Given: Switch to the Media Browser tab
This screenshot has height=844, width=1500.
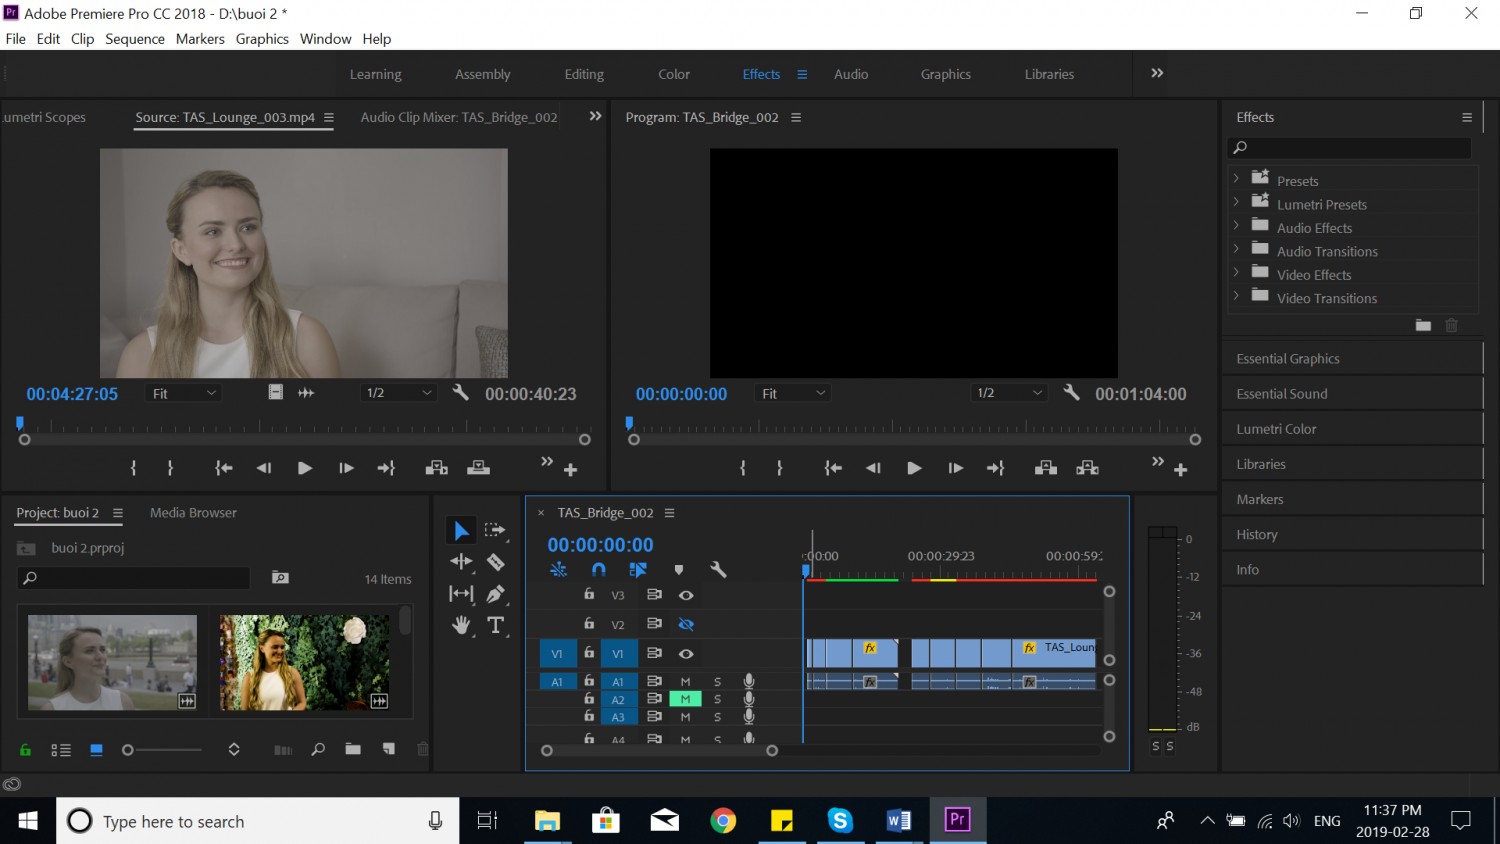Looking at the screenshot, I should tap(193, 513).
